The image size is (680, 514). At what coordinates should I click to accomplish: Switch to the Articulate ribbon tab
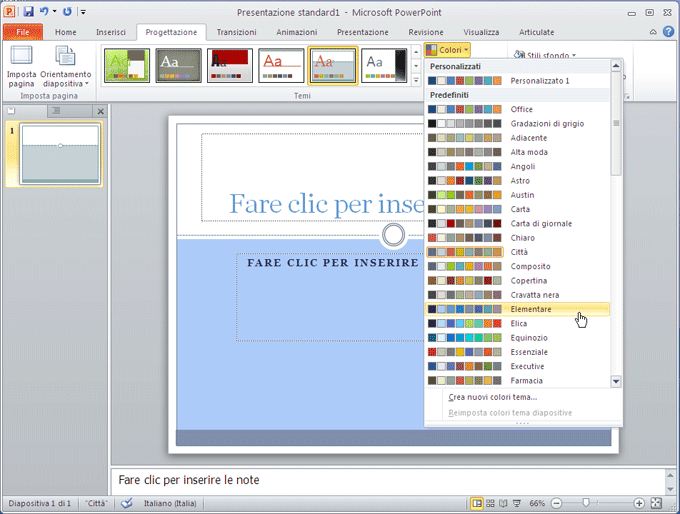point(536,32)
